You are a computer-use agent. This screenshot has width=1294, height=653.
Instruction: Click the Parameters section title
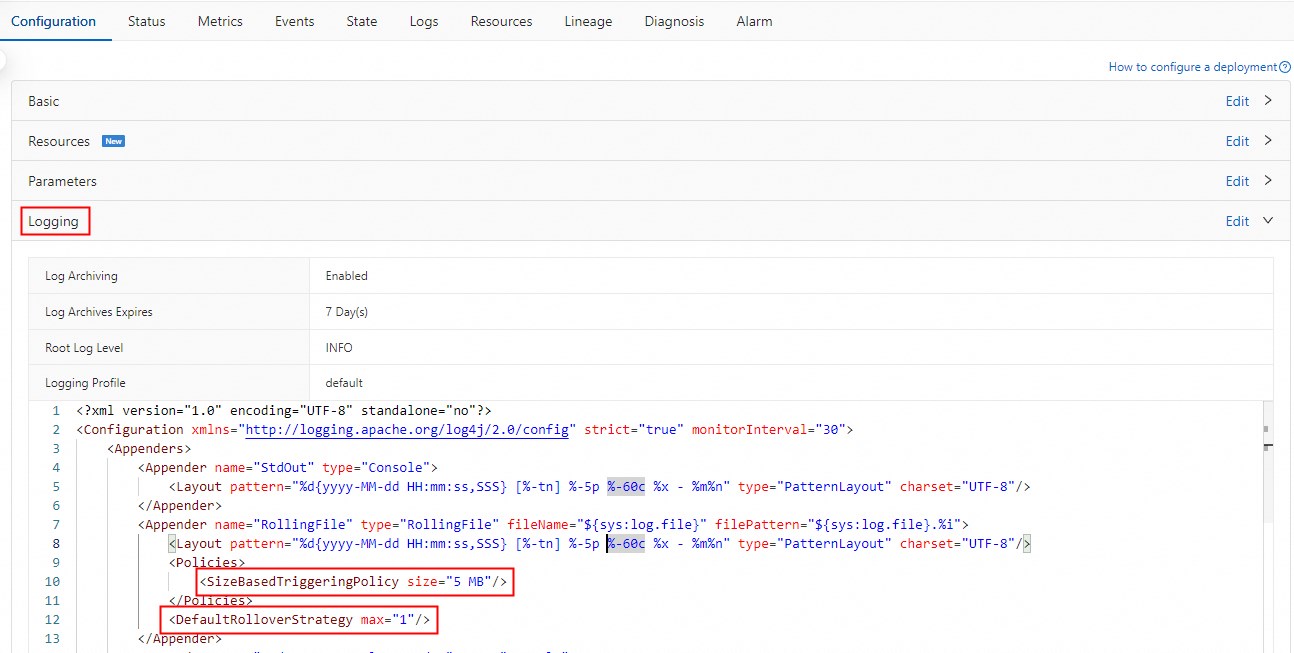point(62,181)
